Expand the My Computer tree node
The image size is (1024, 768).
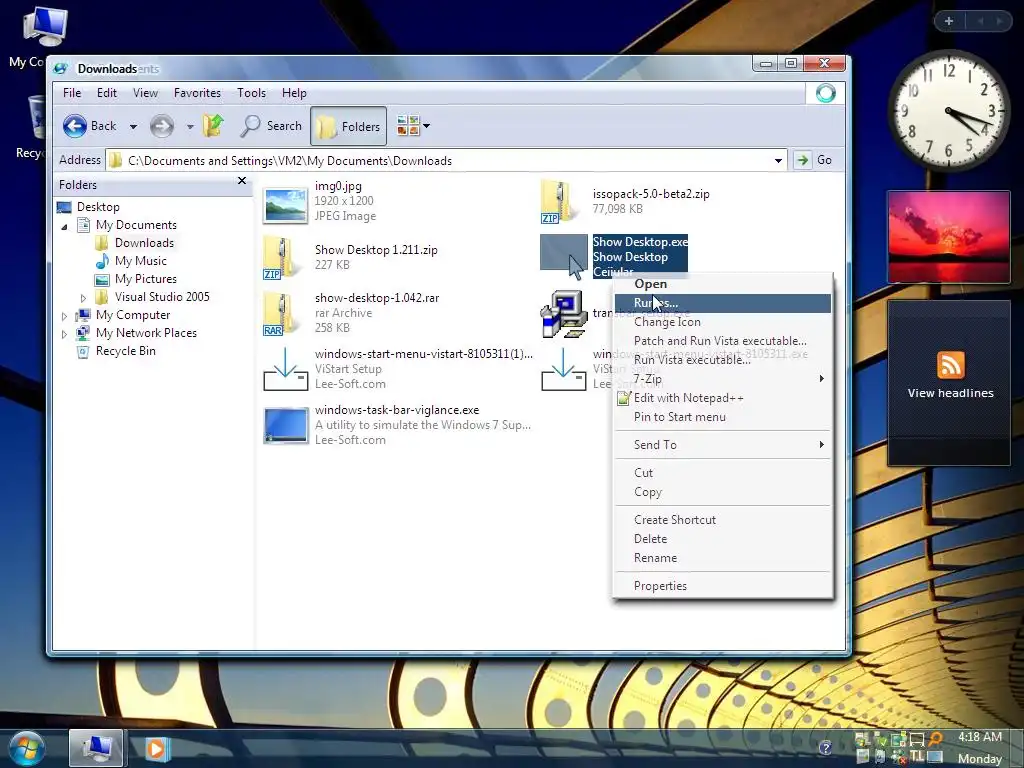tap(64, 316)
